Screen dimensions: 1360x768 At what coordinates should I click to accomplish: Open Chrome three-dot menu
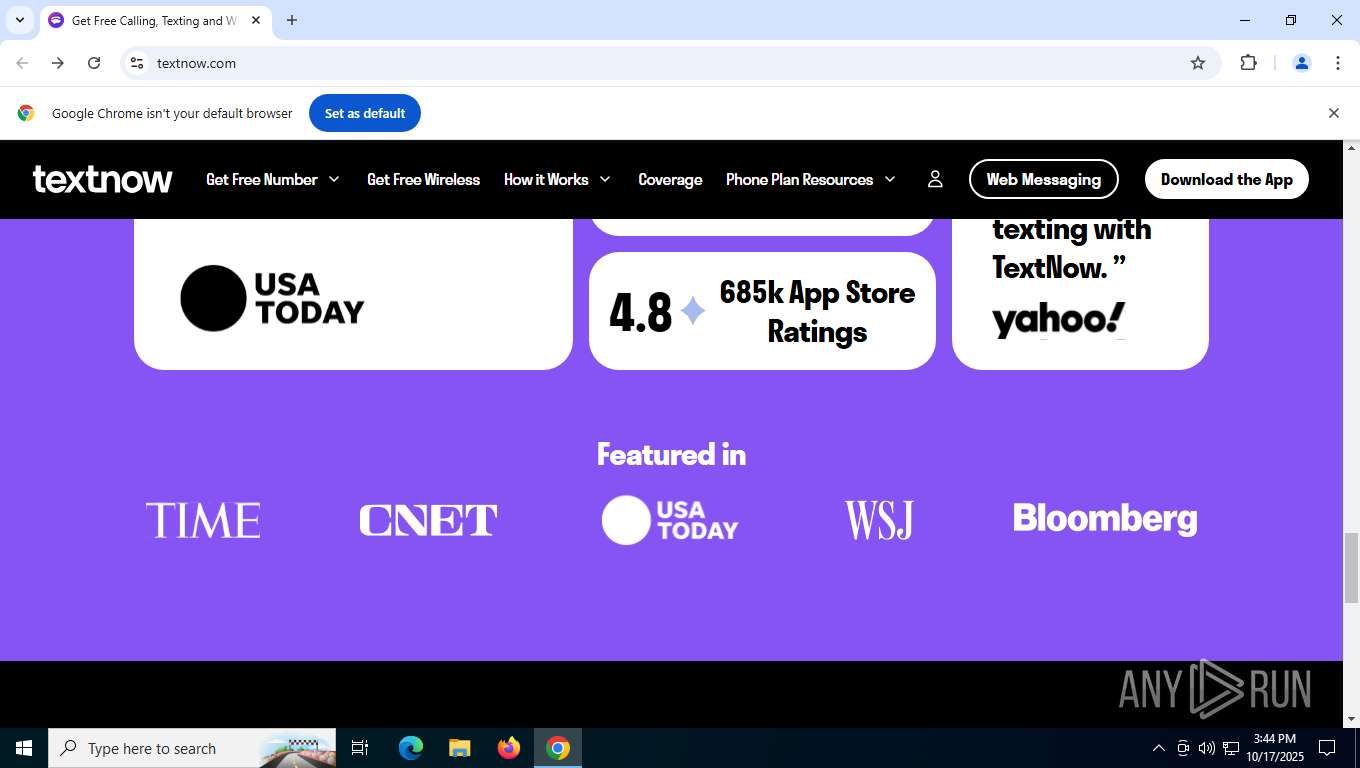(1338, 63)
